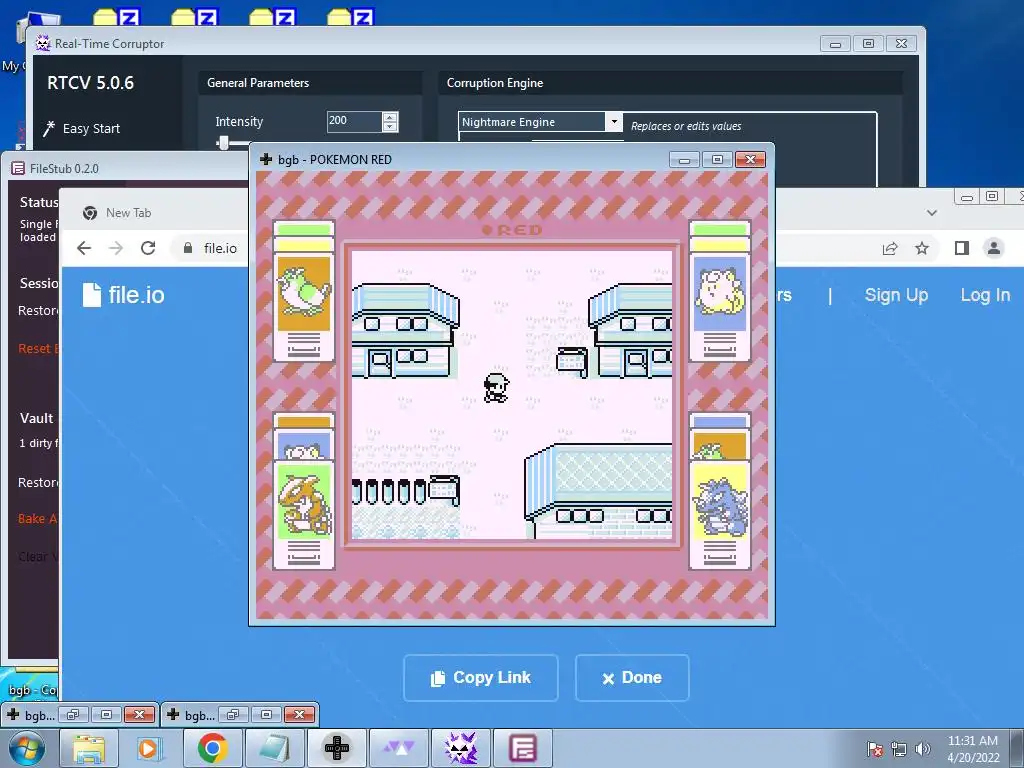Click the Copy Link button
Screen dimensions: 1024x768
click(481, 678)
